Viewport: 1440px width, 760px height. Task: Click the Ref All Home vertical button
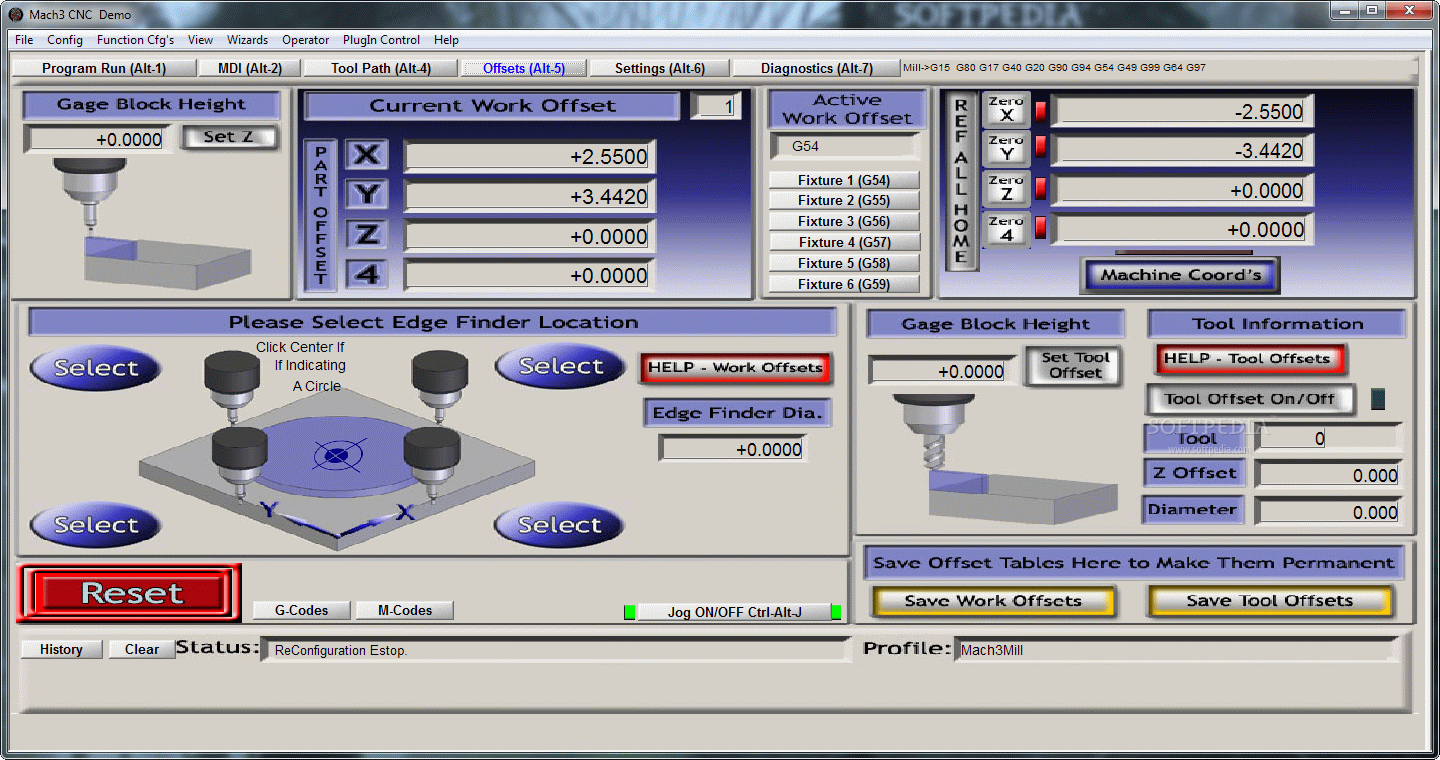tap(961, 182)
